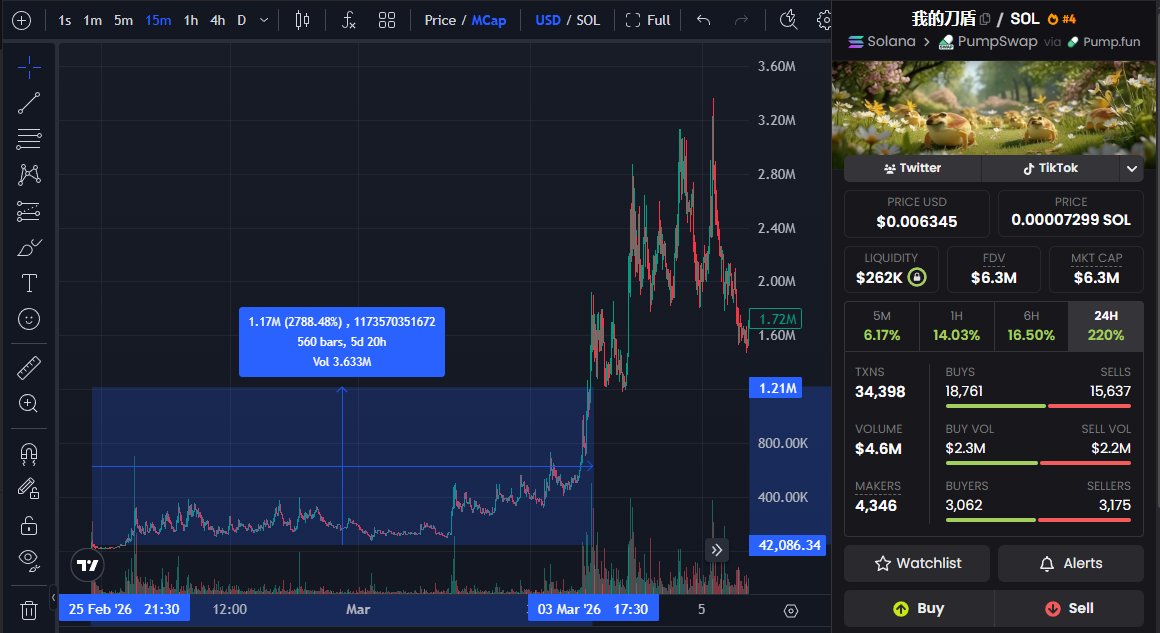Viewport: 1160px width, 633px height.
Task: Copy the token name with copy icon
Action: pyautogui.click(x=985, y=18)
